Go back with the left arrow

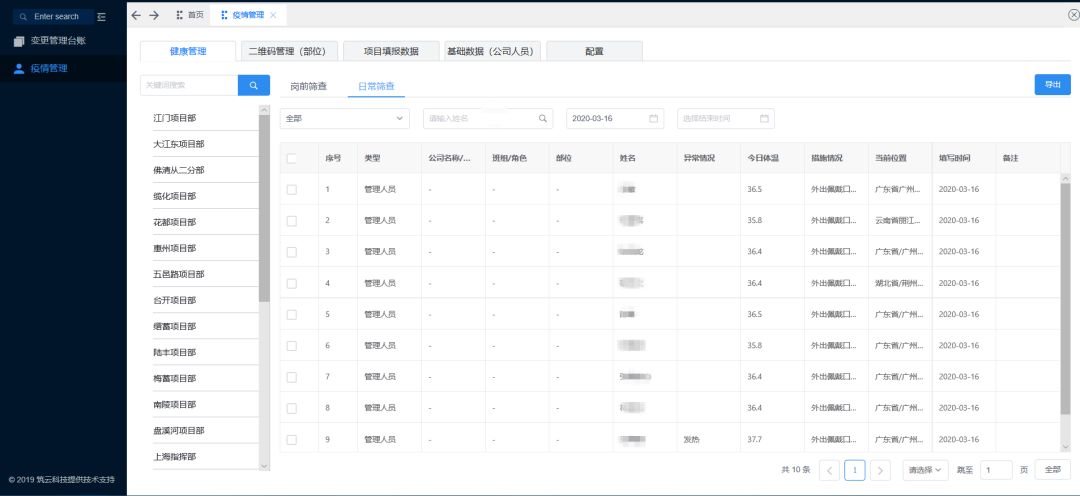[136, 15]
